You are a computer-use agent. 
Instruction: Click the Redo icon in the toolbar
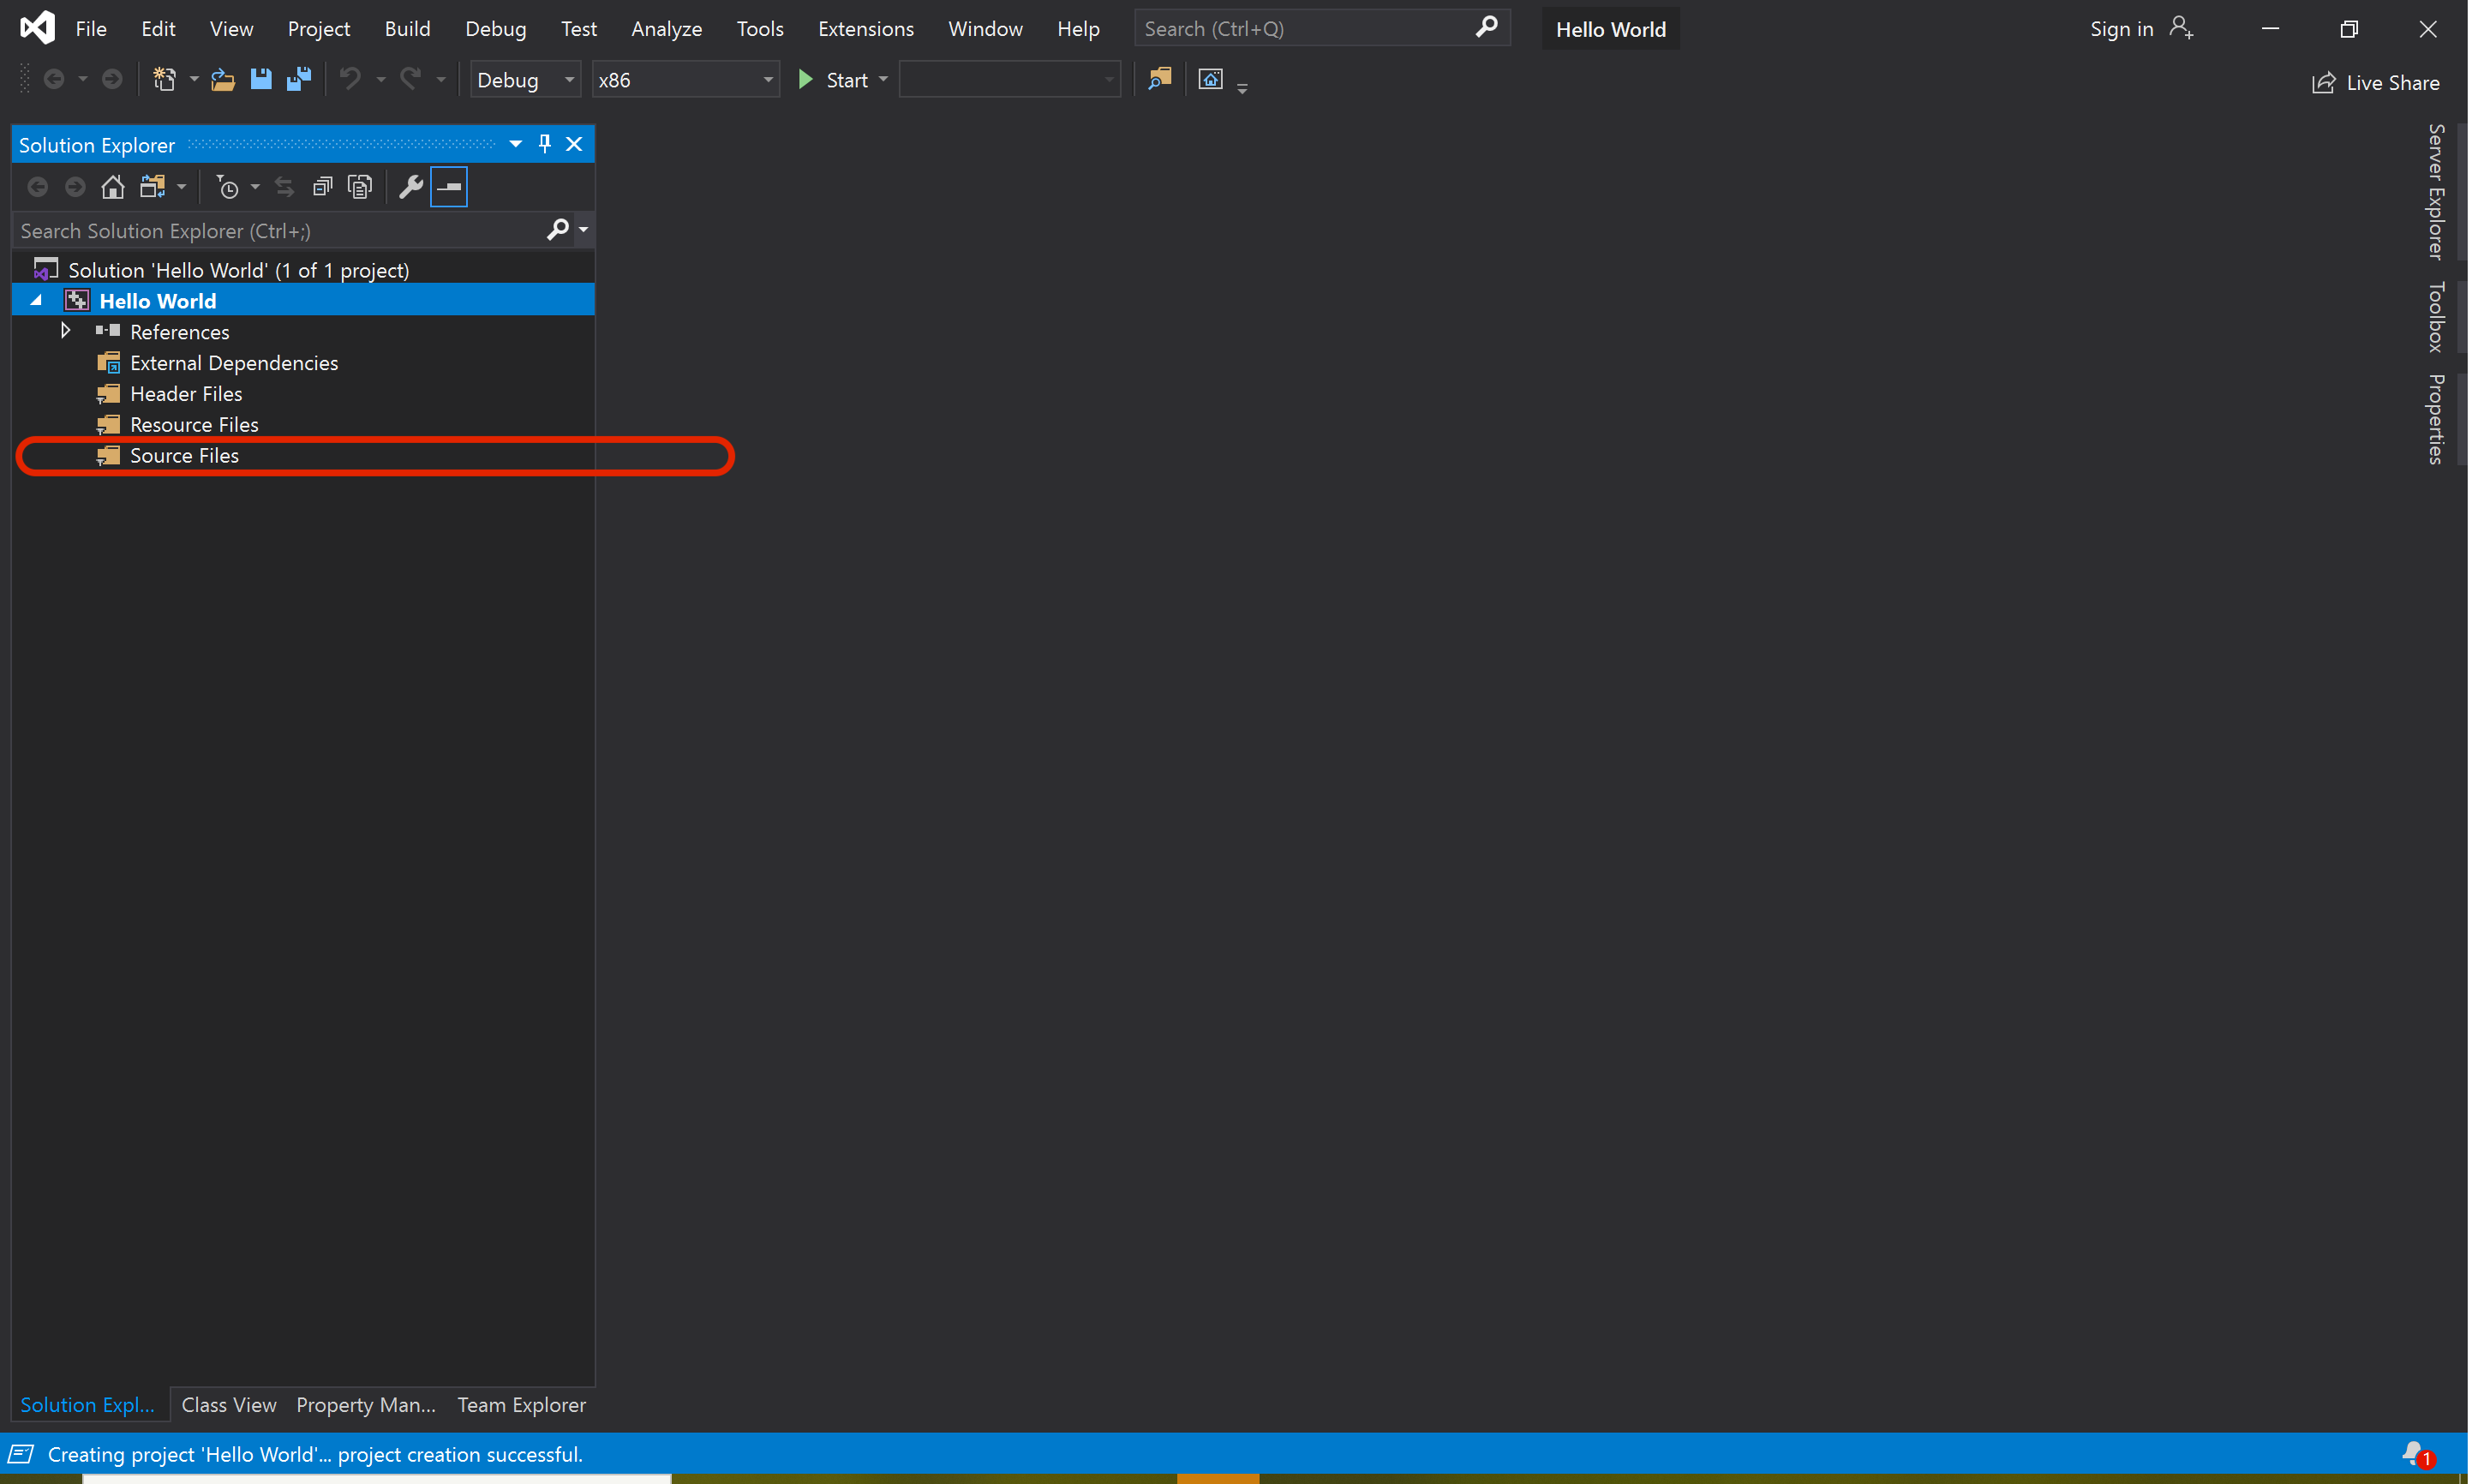[410, 79]
